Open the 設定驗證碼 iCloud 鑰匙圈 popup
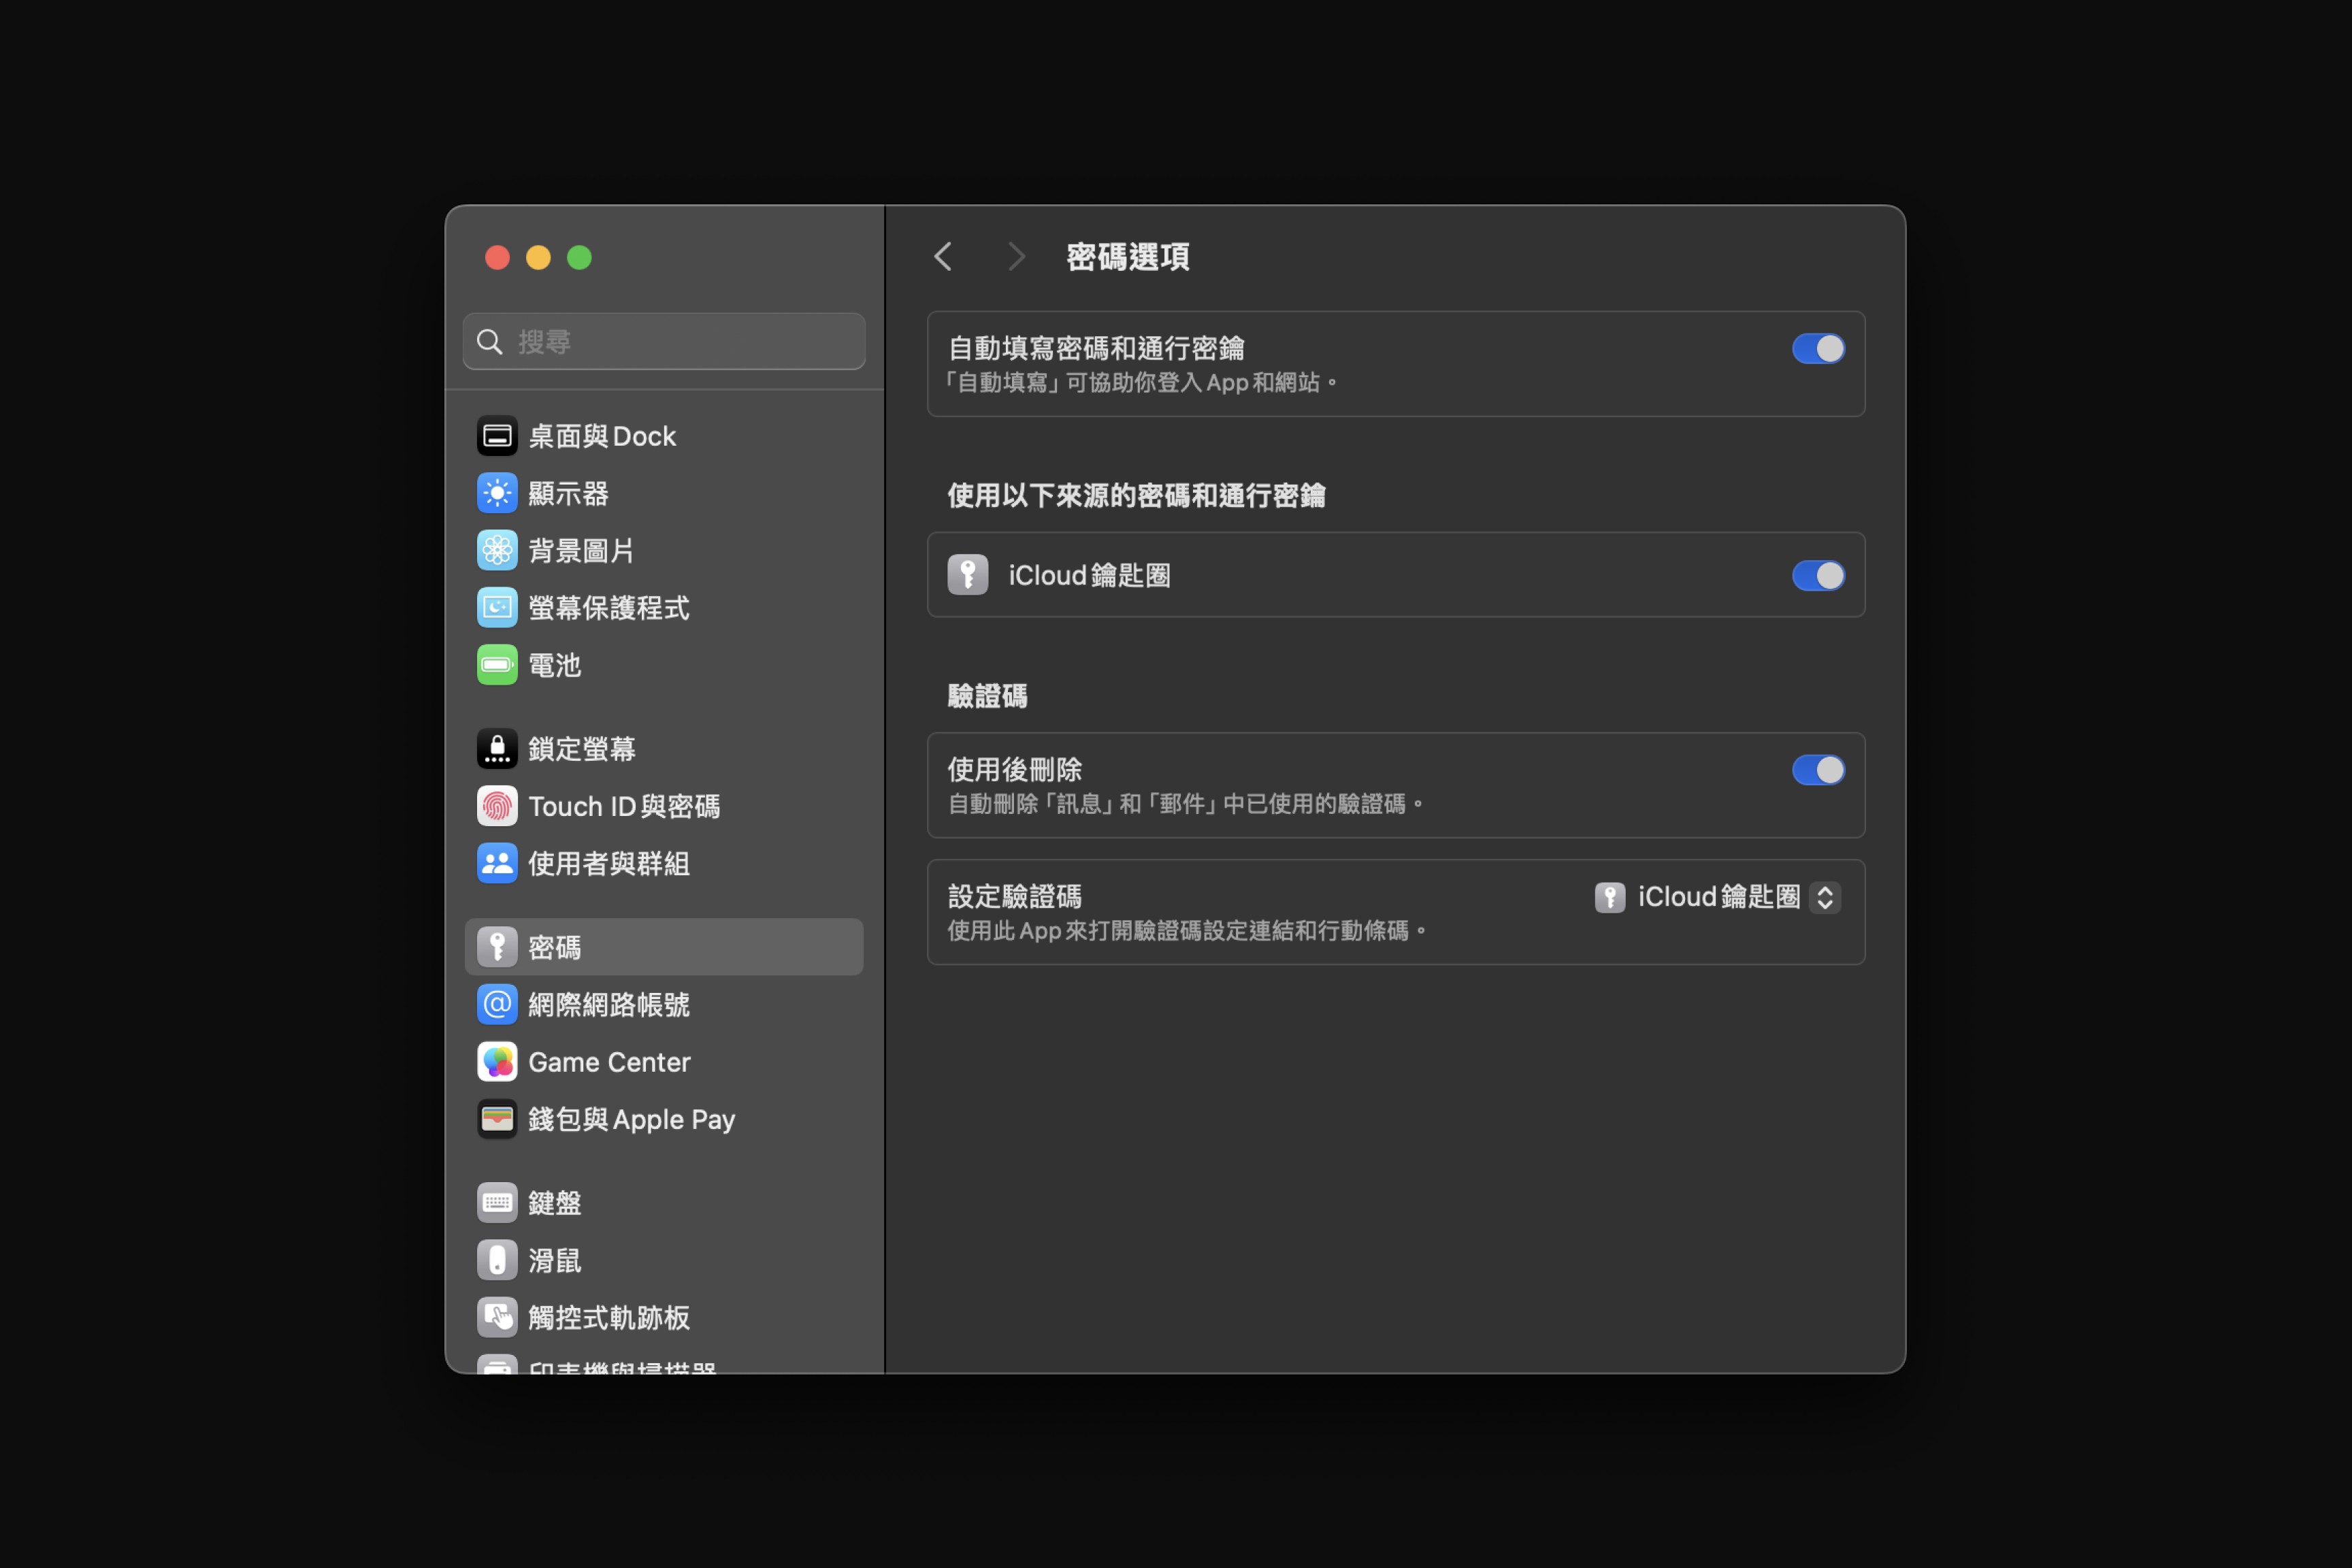 coord(1717,897)
